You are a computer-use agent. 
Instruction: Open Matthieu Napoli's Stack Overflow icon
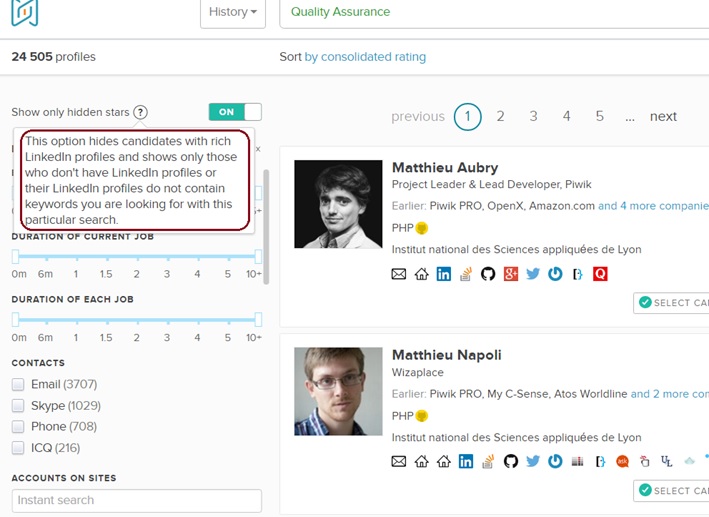coord(488,461)
